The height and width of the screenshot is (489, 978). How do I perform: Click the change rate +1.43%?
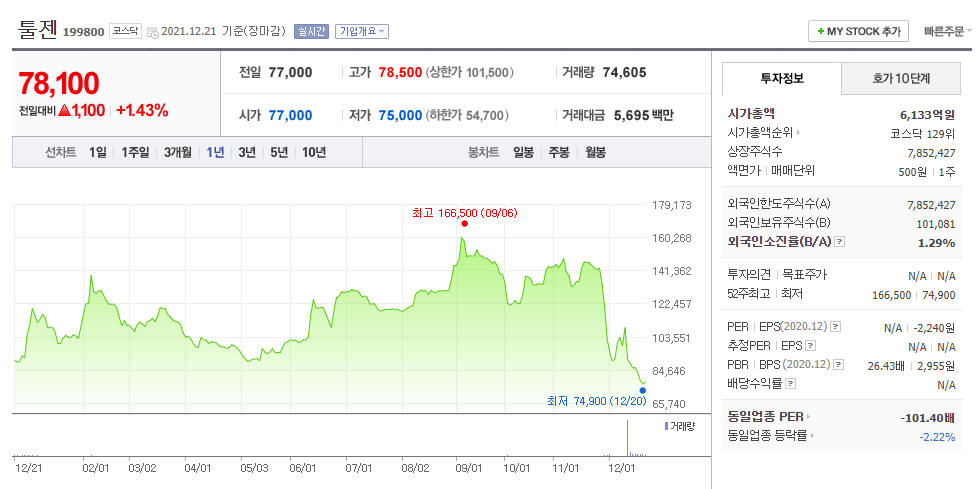(x=142, y=111)
